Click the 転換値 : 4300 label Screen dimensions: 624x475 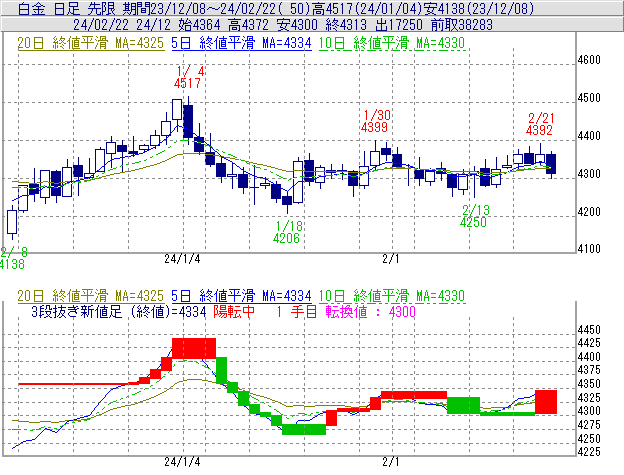point(370,311)
